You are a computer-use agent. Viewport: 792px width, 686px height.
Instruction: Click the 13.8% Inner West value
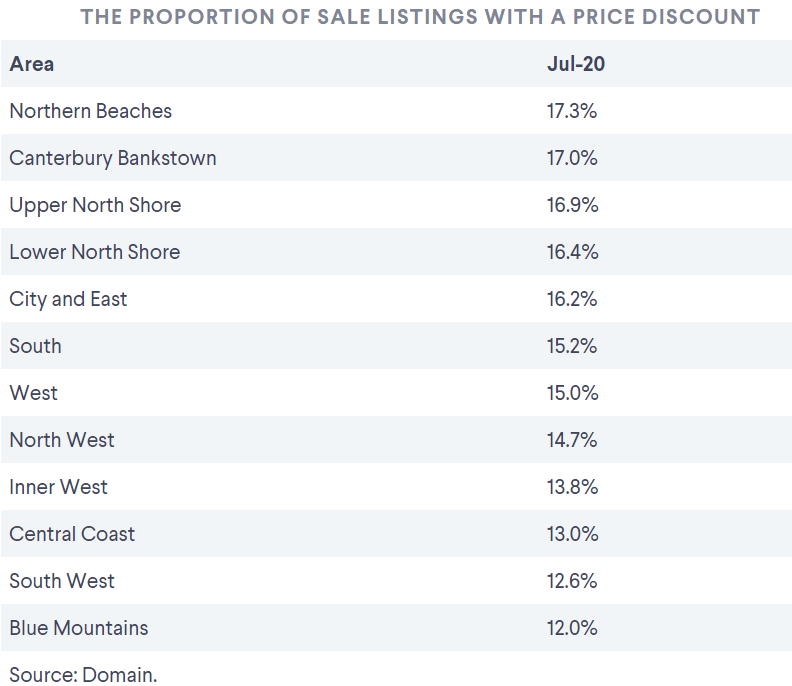pyautogui.click(x=572, y=487)
